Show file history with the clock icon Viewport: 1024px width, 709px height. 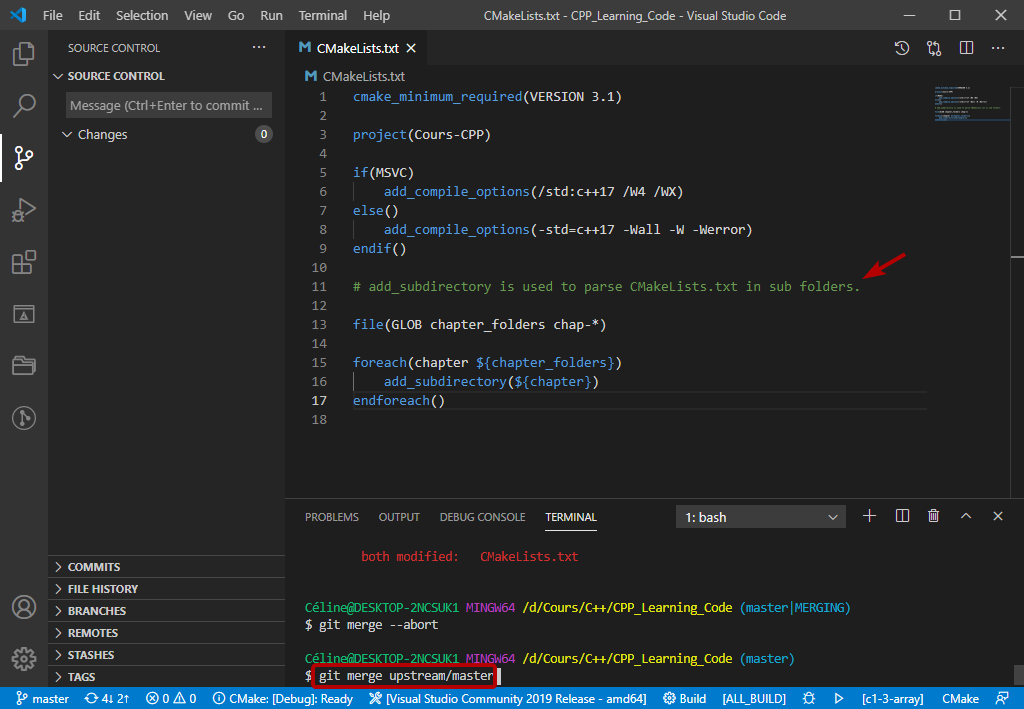[x=902, y=48]
